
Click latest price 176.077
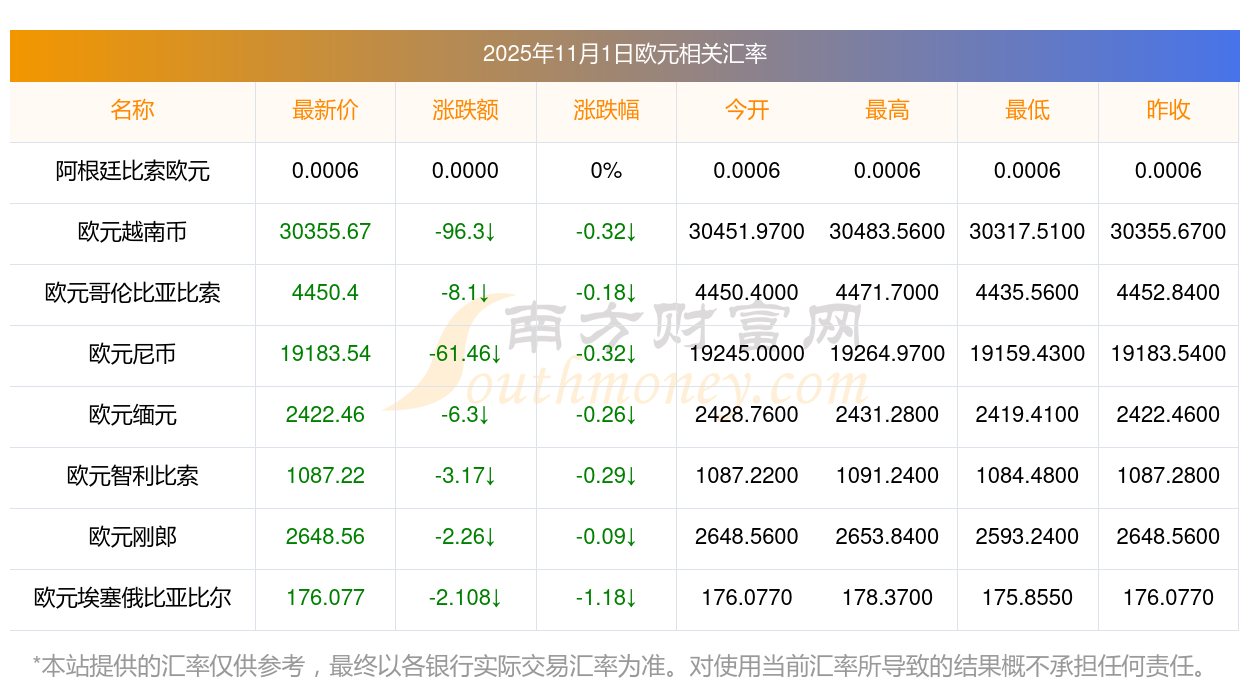(325, 598)
